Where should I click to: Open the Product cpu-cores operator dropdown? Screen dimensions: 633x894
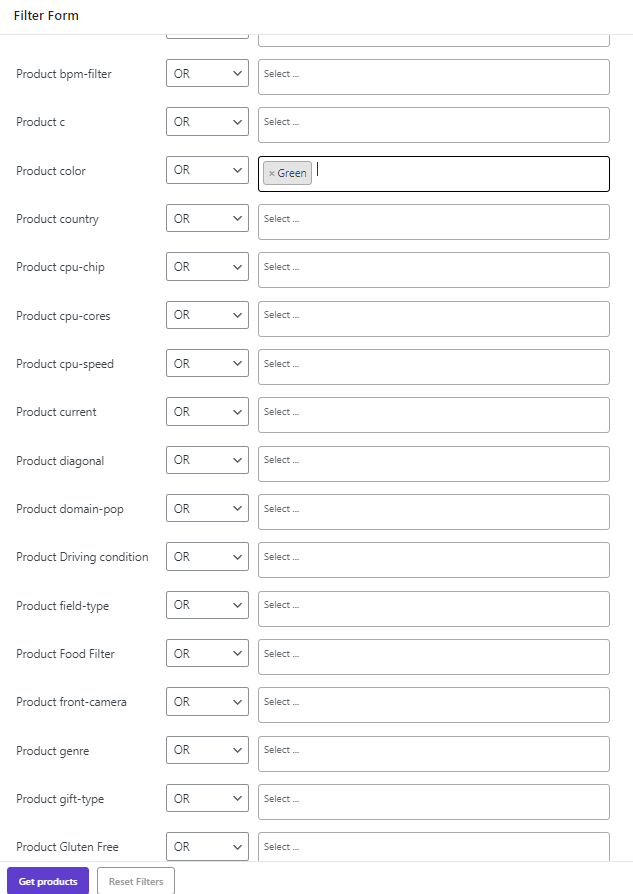coord(206,315)
